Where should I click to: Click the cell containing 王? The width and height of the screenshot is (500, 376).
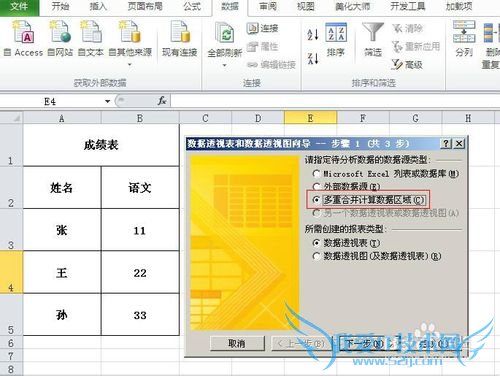coord(62,272)
